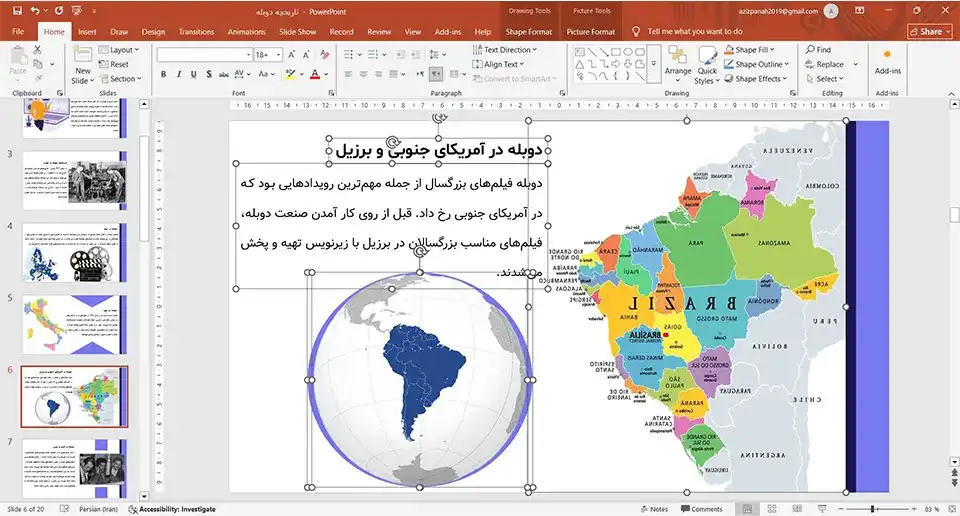Adjust the zoom slider handle
This screenshot has width=960, height=516.
[x=872, y=509]
